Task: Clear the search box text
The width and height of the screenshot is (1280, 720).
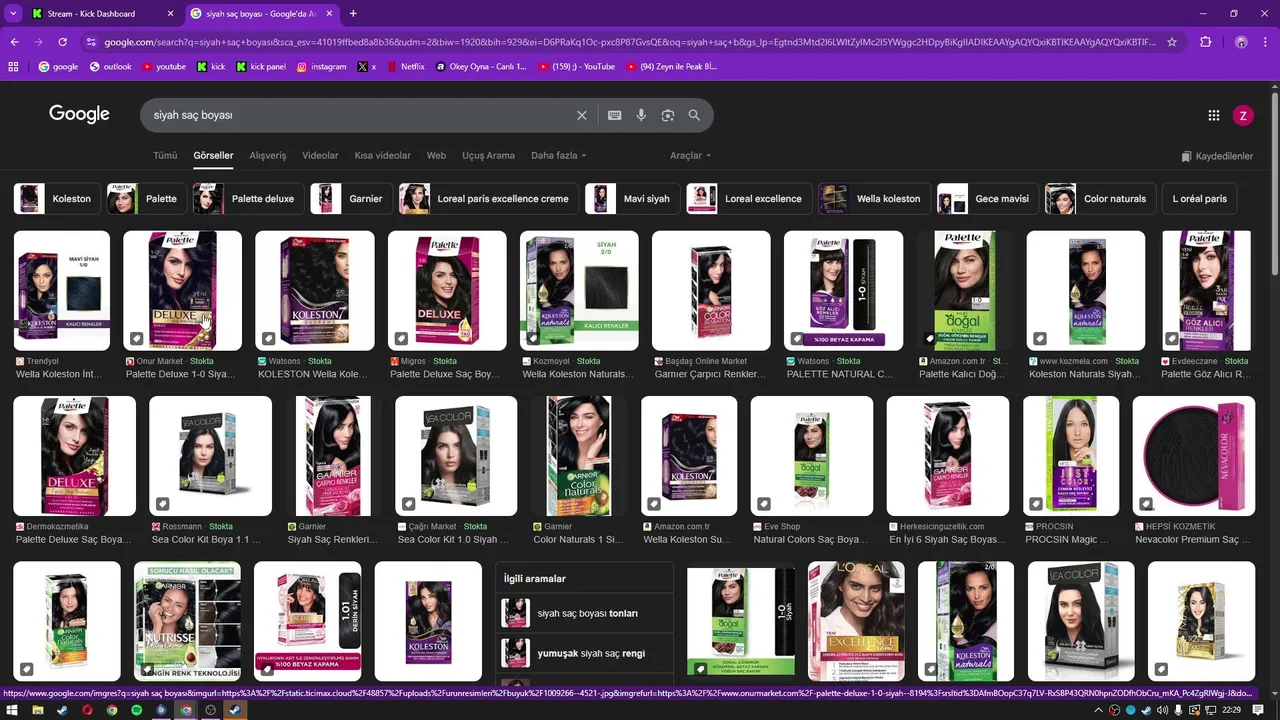Action: point(581,115)
